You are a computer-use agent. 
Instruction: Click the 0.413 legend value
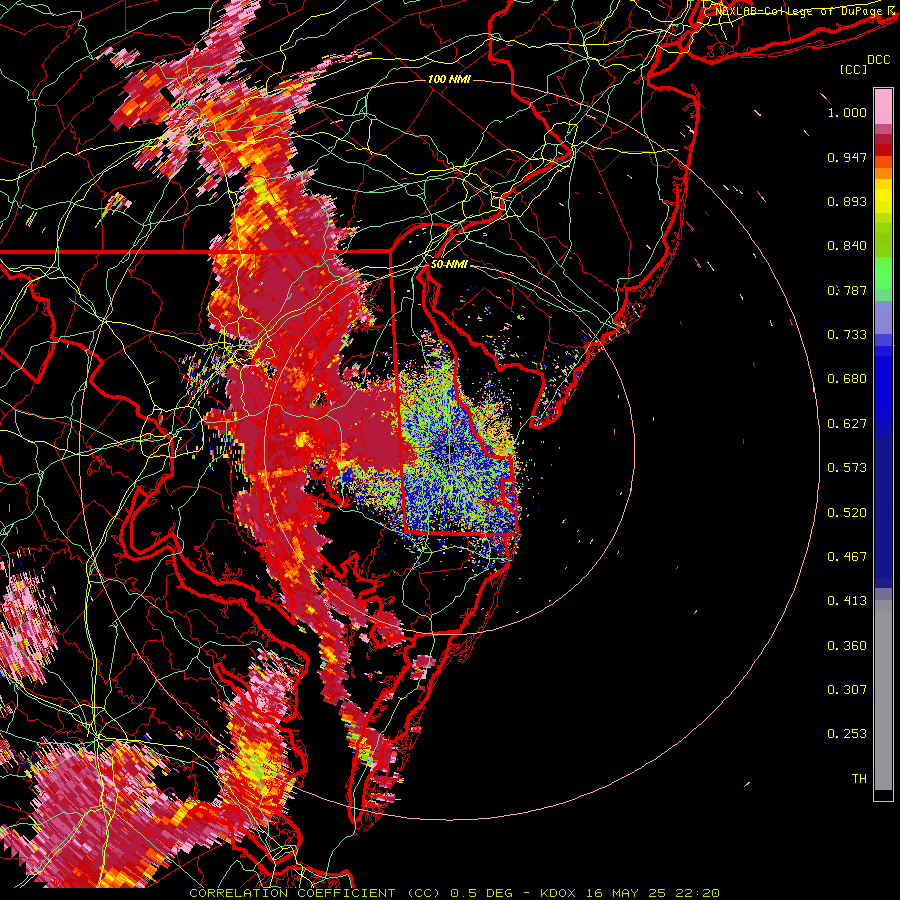[x=847, y=601]
